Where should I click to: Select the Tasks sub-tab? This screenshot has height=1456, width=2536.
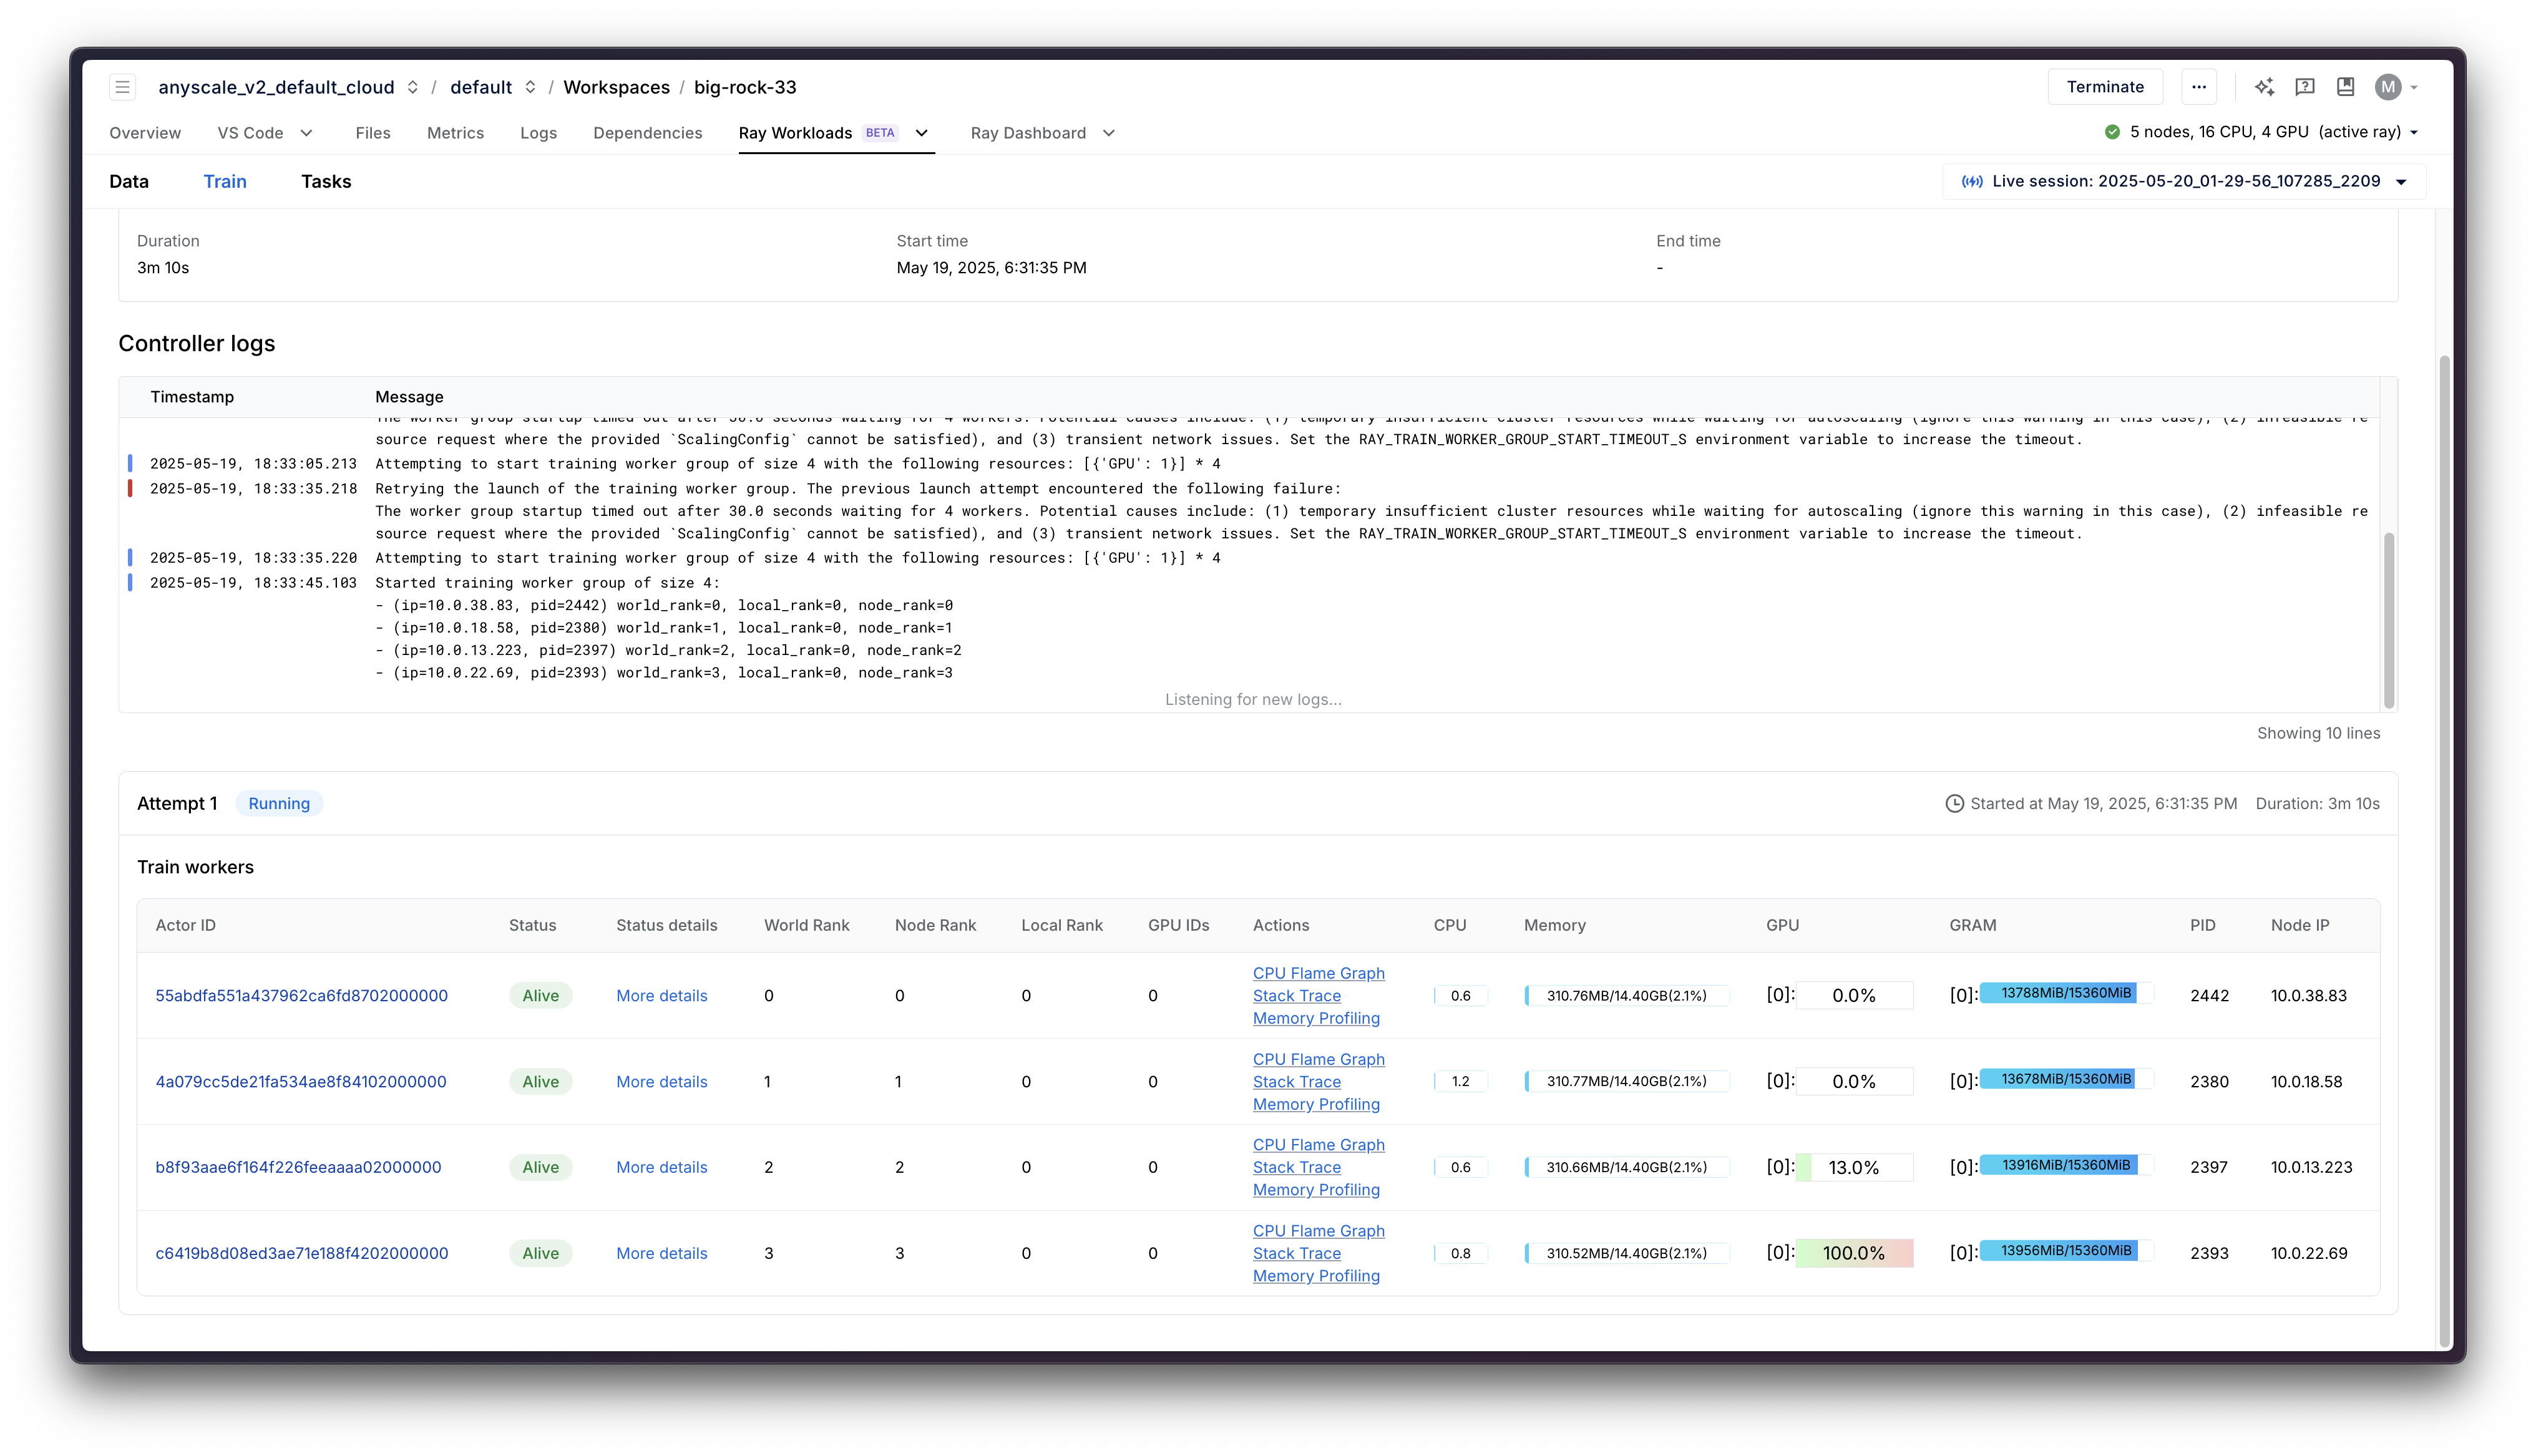[x=326, y=182]
